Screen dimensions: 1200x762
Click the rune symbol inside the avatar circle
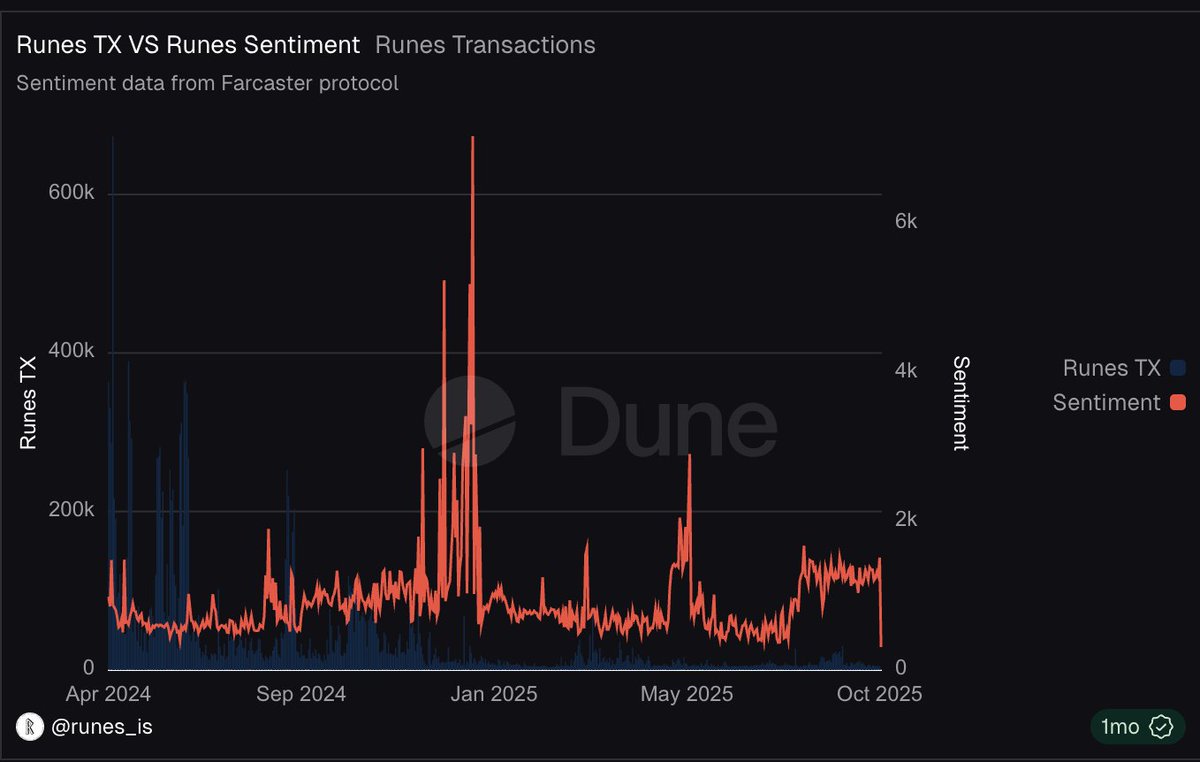(29, 727)
